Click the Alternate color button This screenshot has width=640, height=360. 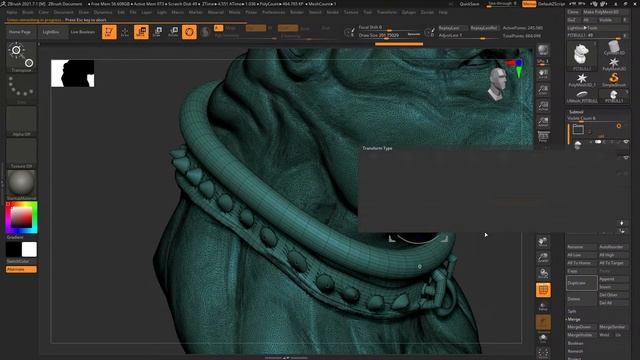(21, 269)
